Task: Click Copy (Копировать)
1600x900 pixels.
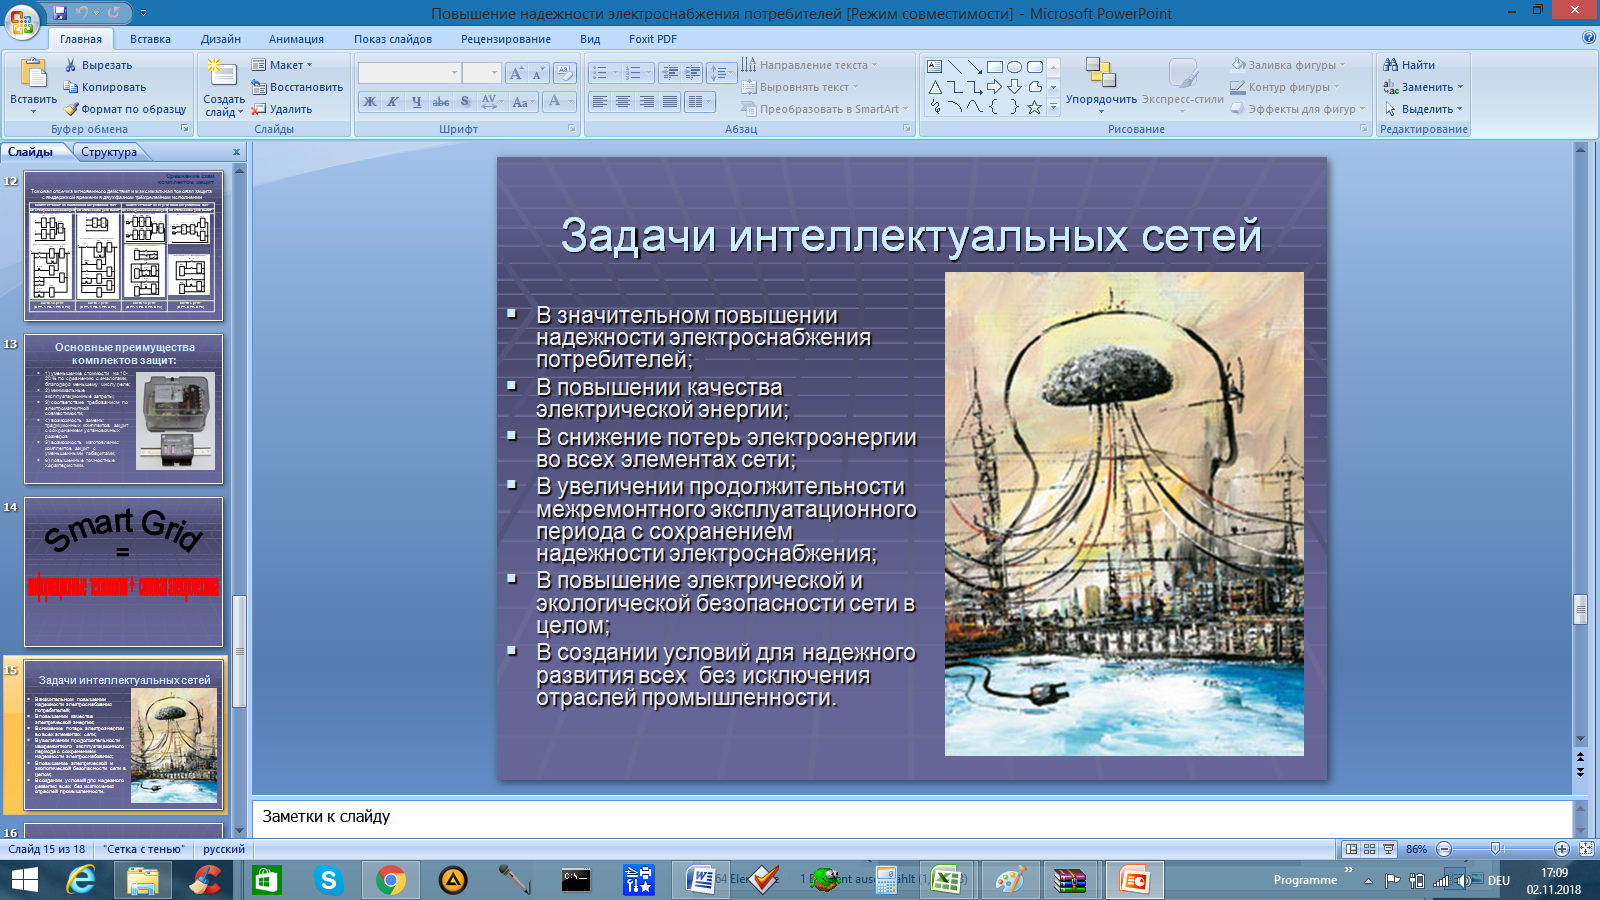Action: (x=105, y=87)
